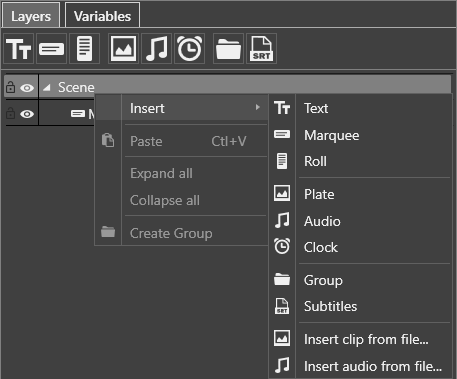Image resolution: width=457 pixels, height=379 pixels.
Task: Insert Subtitles layer from submenu
Action: point(361,306)
